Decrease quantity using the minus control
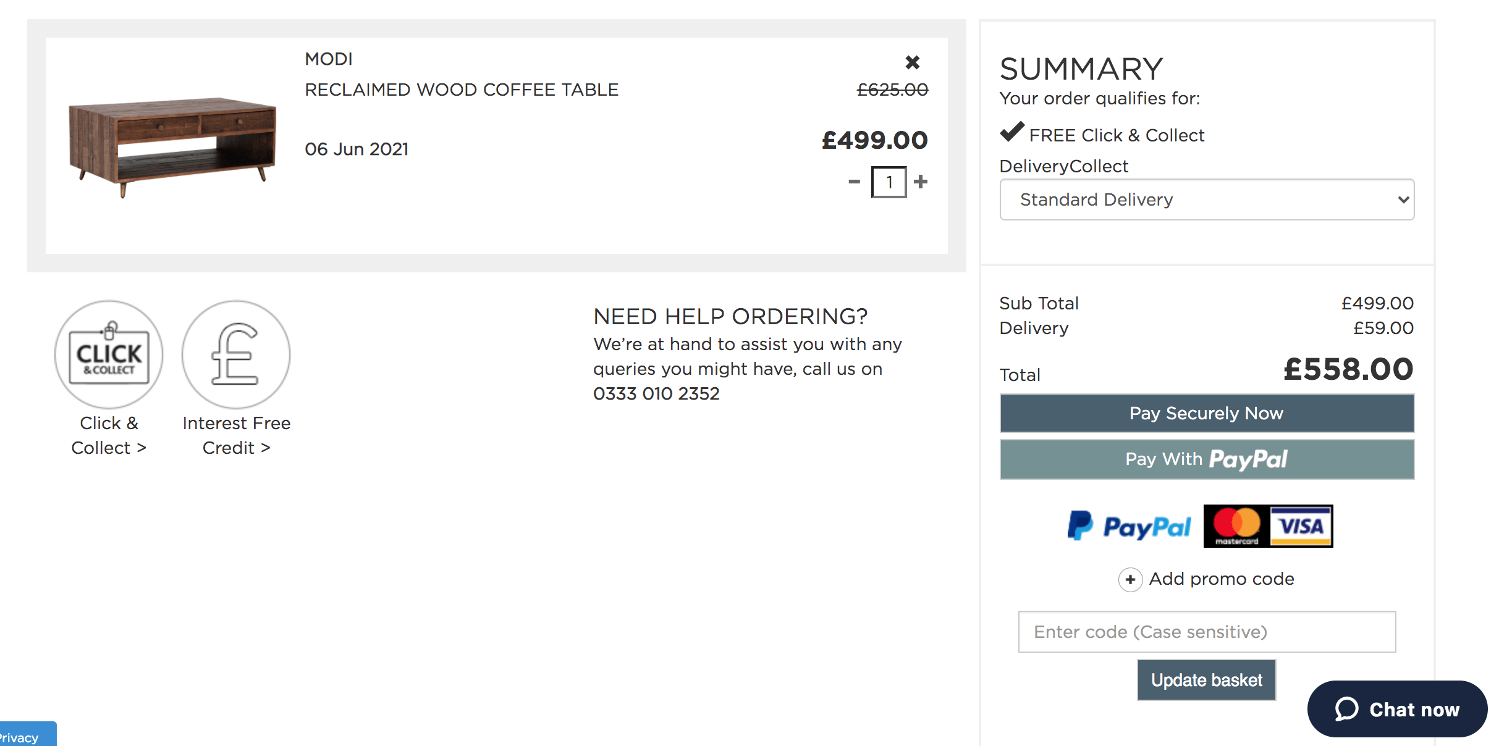Viewport: 1500px width, 746px height. click(x=854, y=182)
